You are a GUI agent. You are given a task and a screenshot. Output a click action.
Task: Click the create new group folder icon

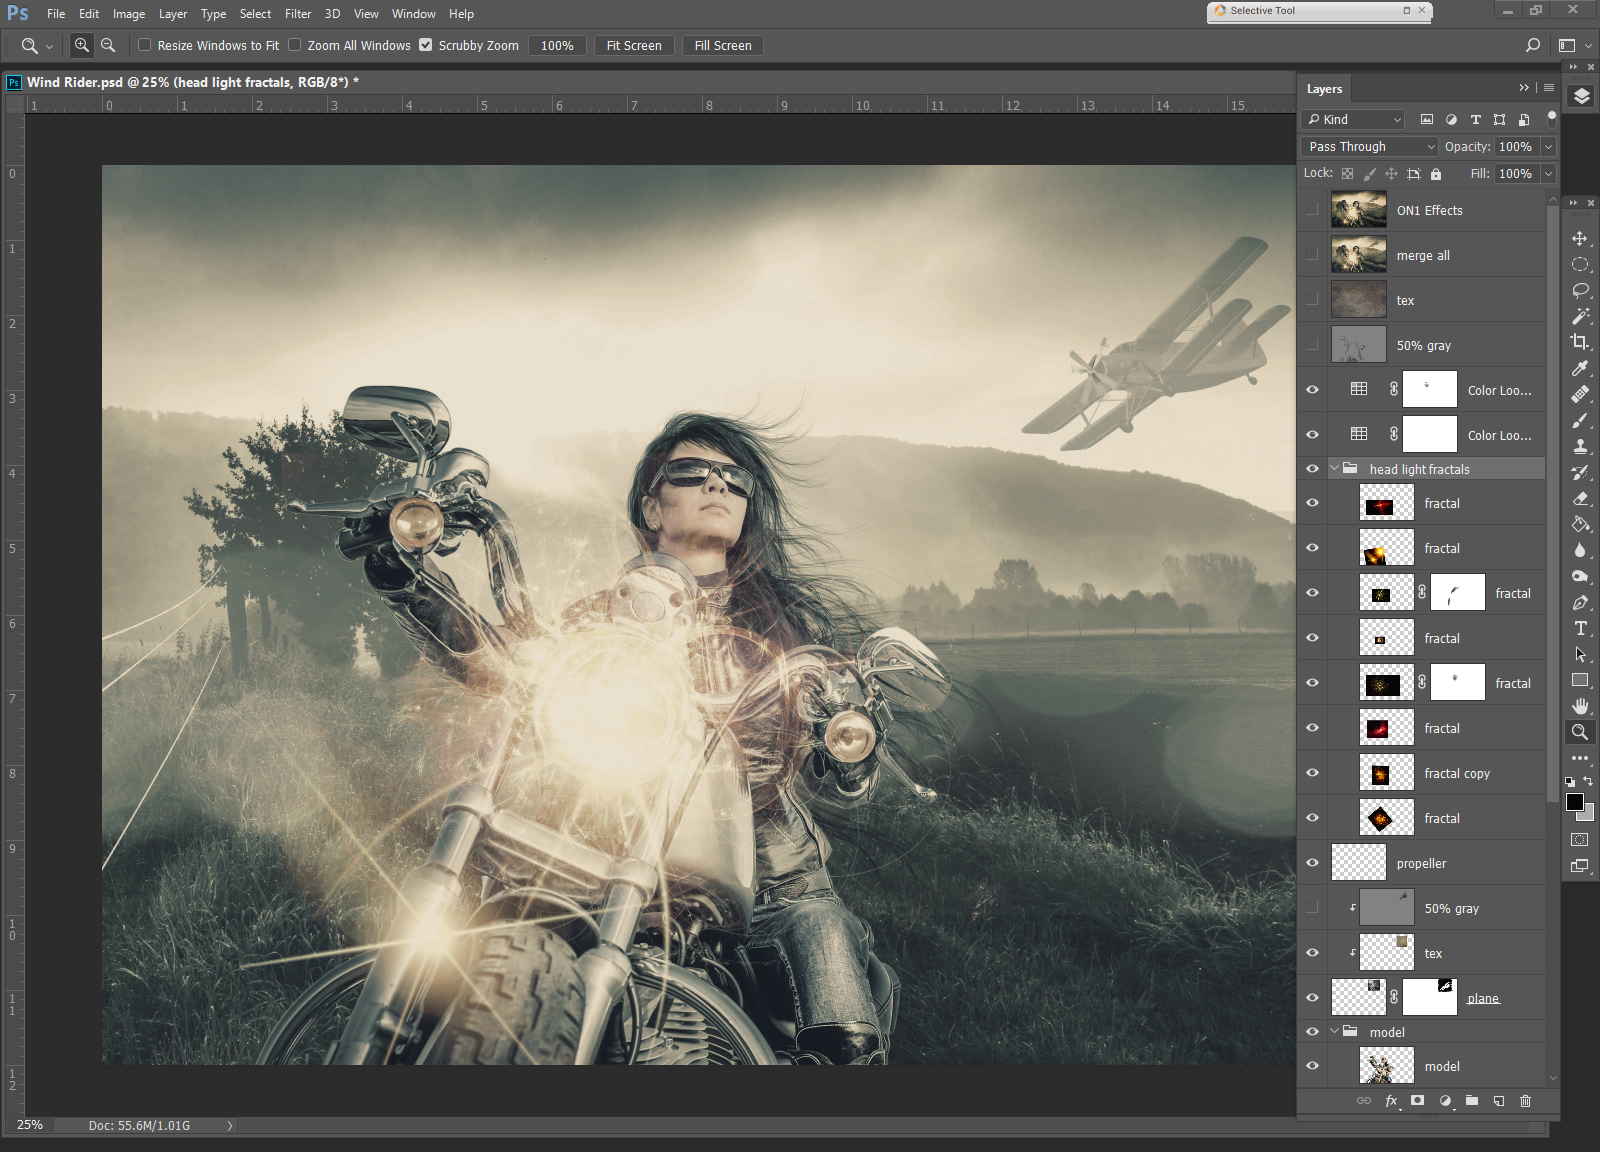click(x=1471, y=1101)
